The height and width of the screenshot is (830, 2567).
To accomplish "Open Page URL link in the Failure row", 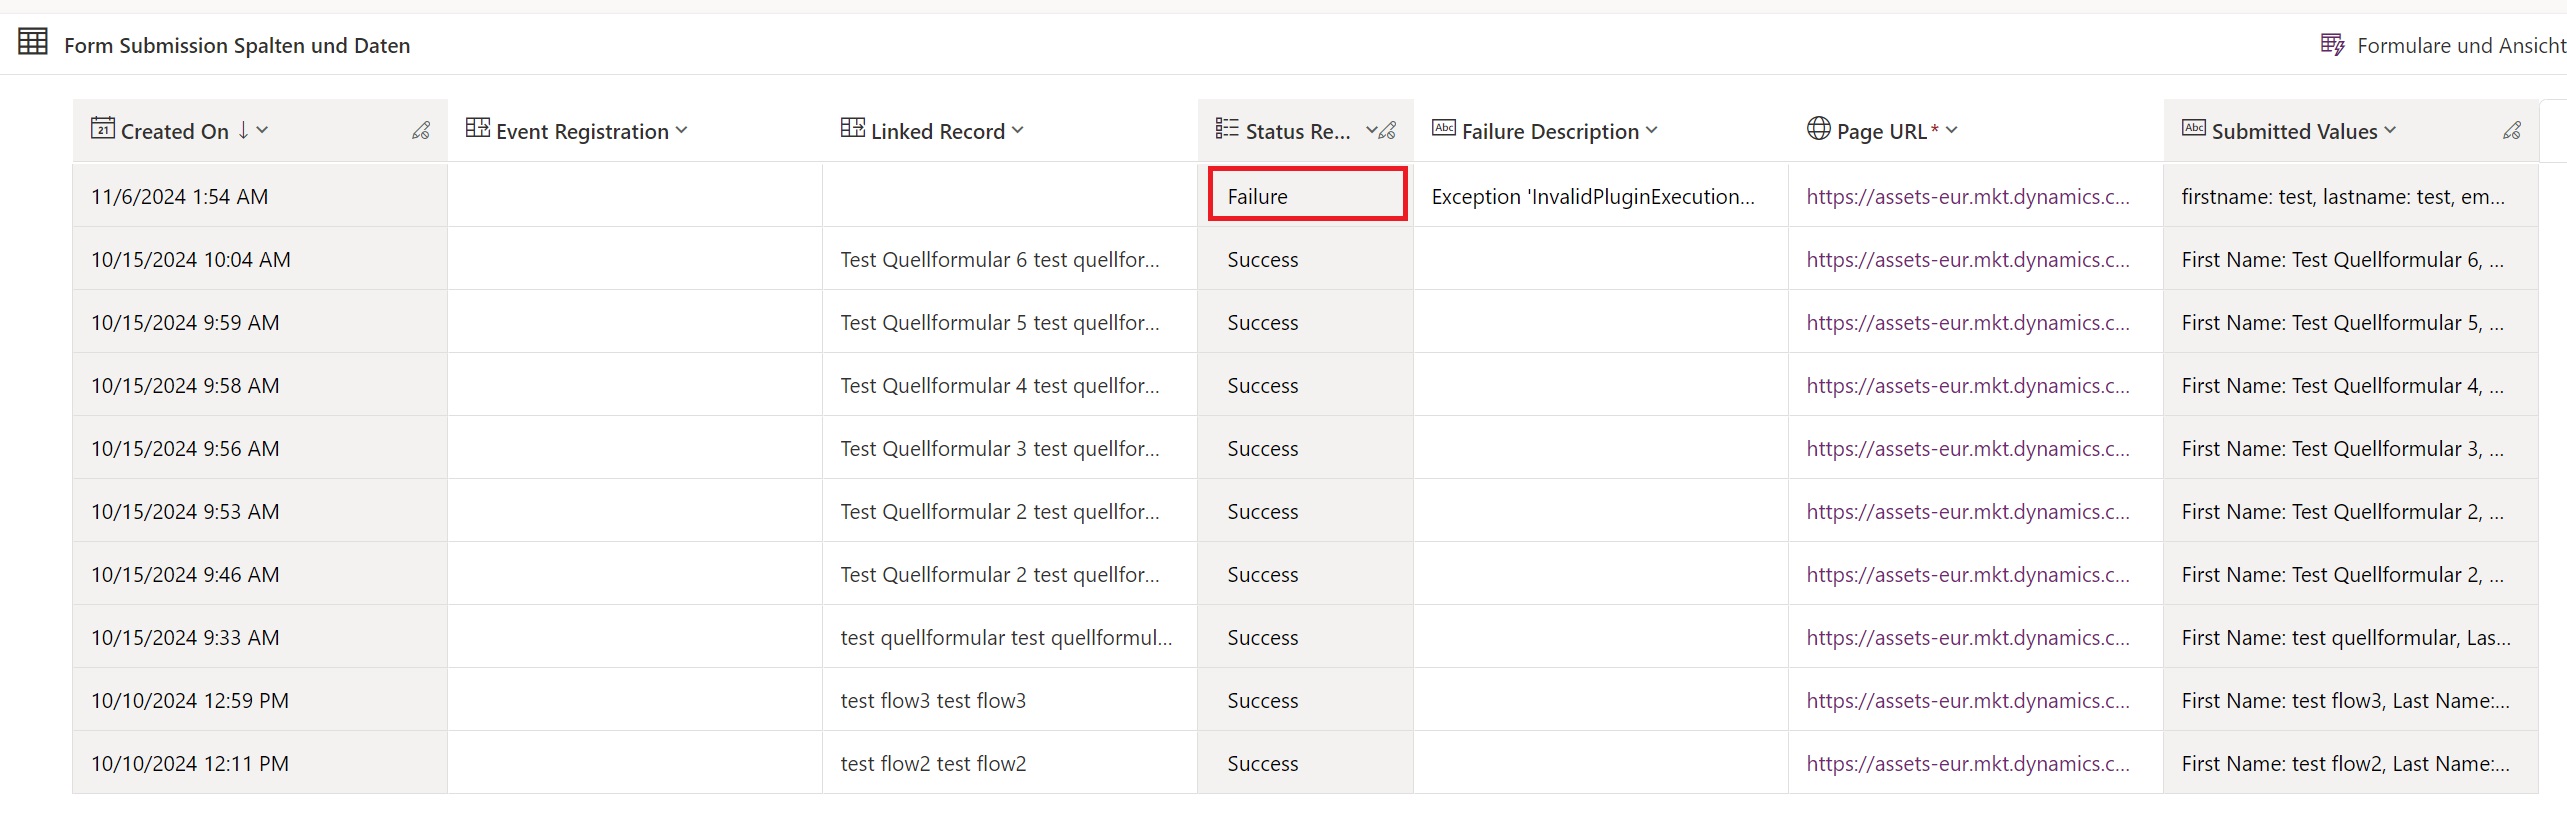I will [x=1967, y=197].
